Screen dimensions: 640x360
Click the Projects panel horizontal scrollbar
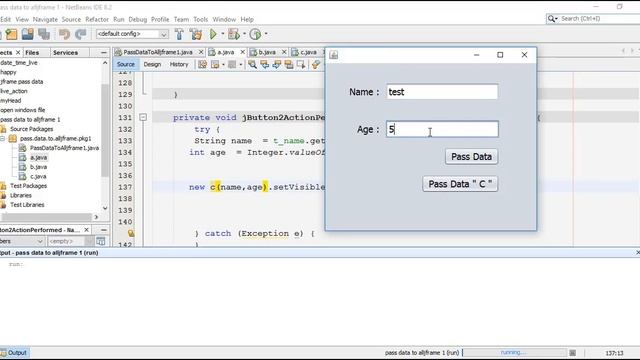(46, 217)
